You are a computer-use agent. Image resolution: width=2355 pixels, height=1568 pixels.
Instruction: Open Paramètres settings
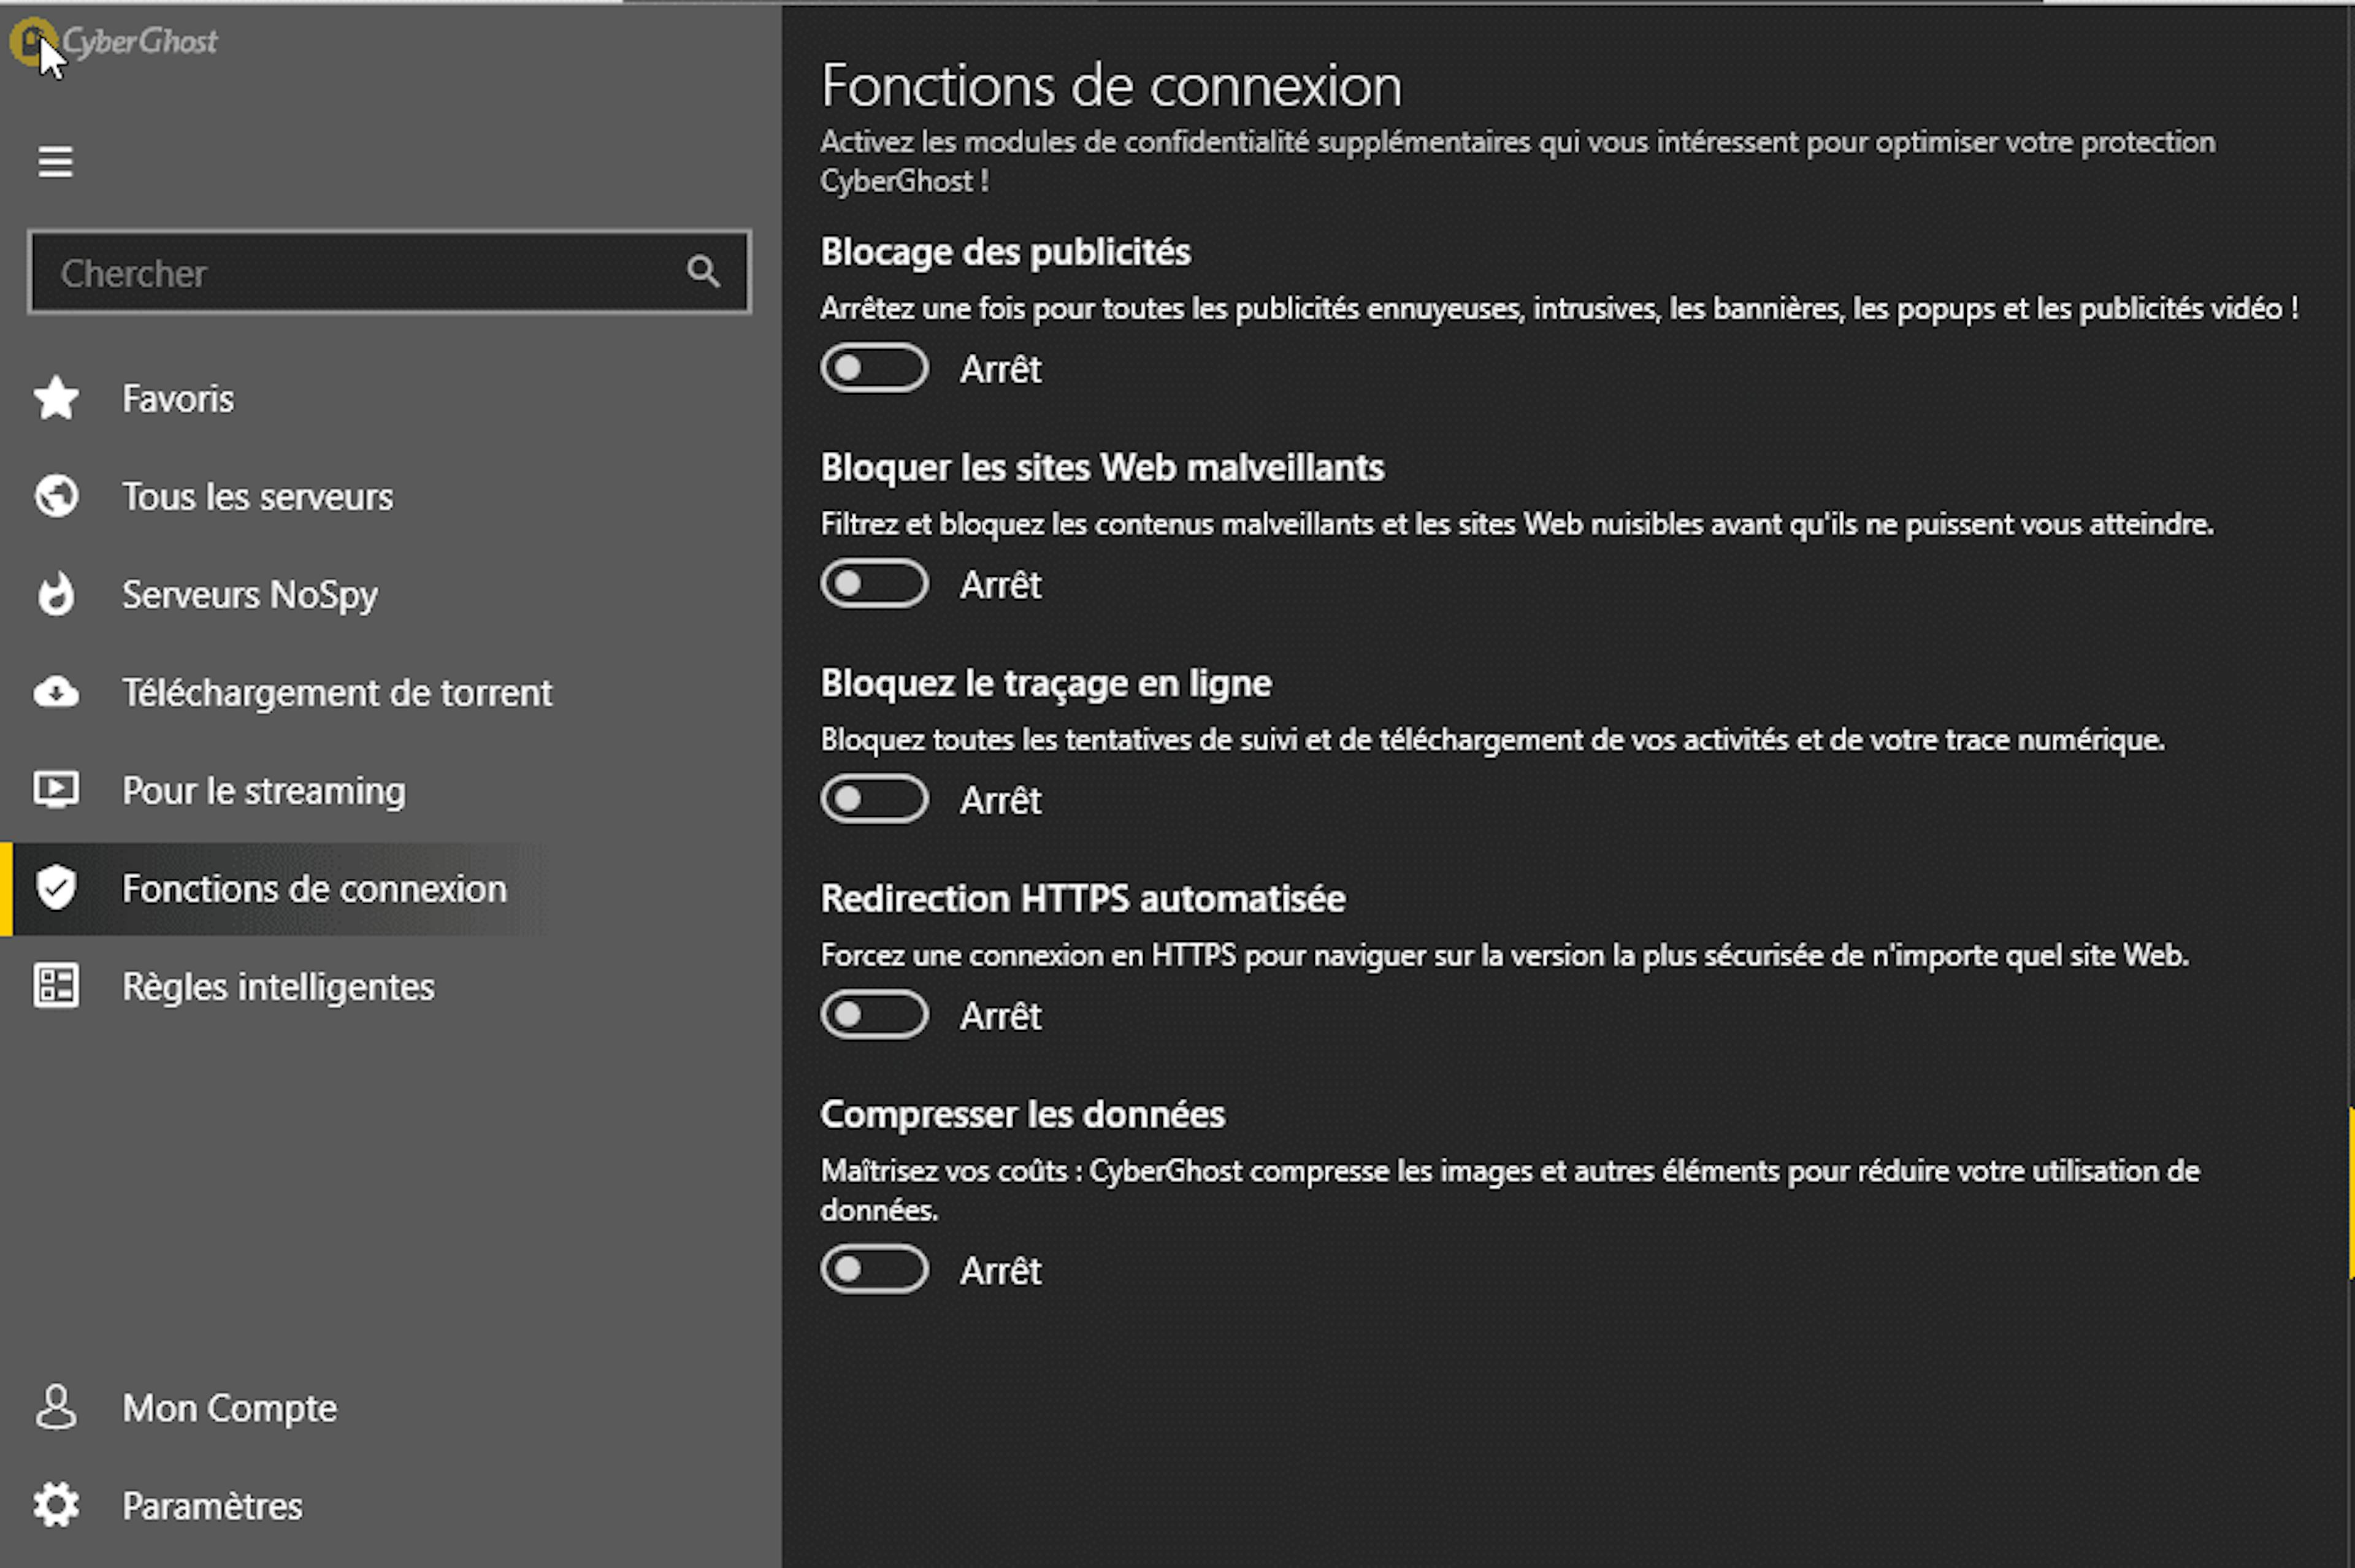point(212,1506)
